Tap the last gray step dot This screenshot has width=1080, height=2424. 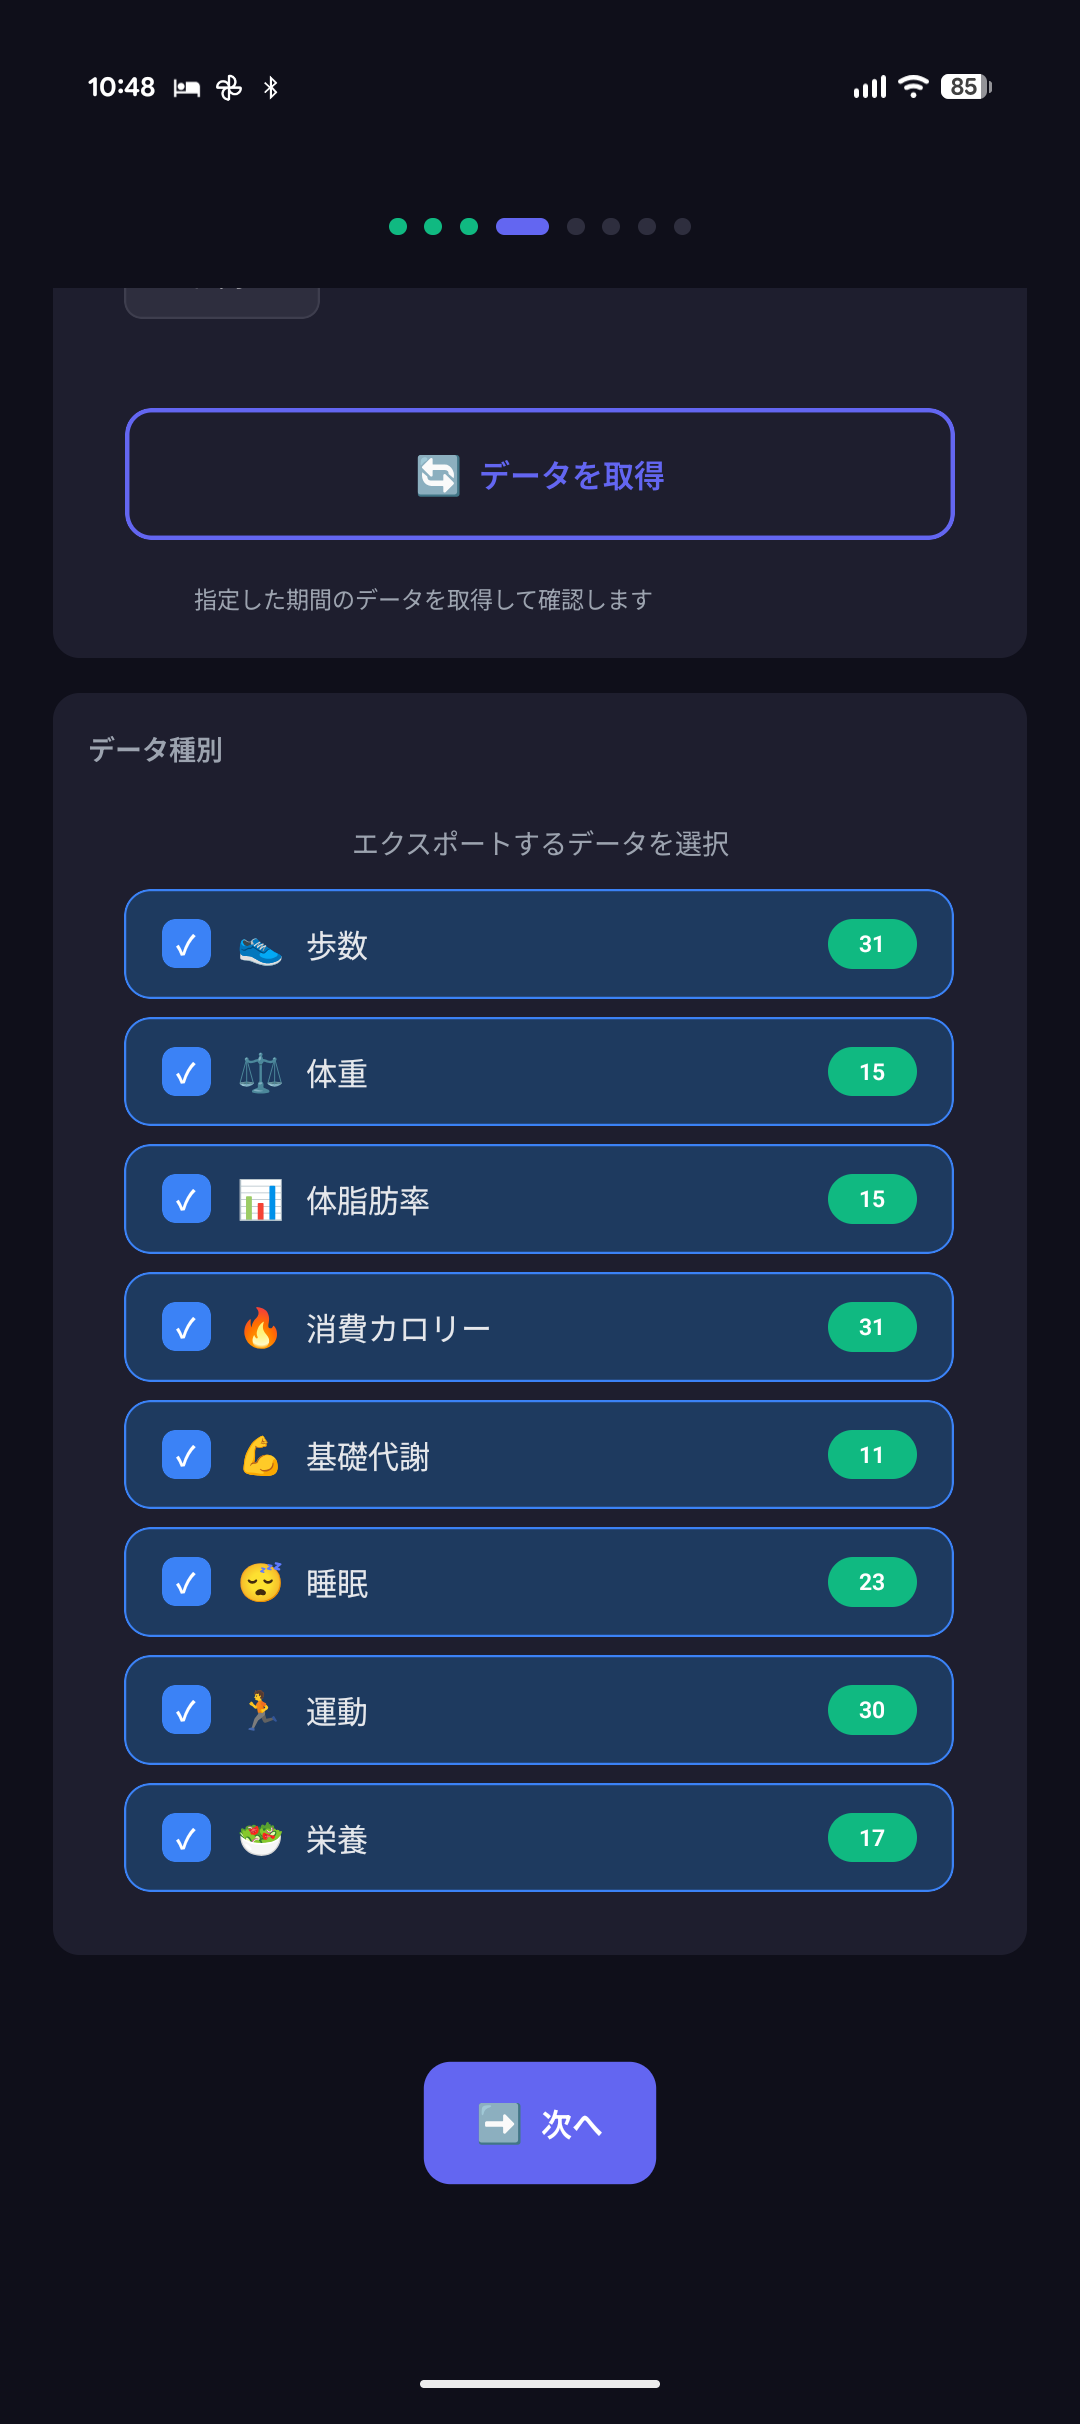pos(682,227)
